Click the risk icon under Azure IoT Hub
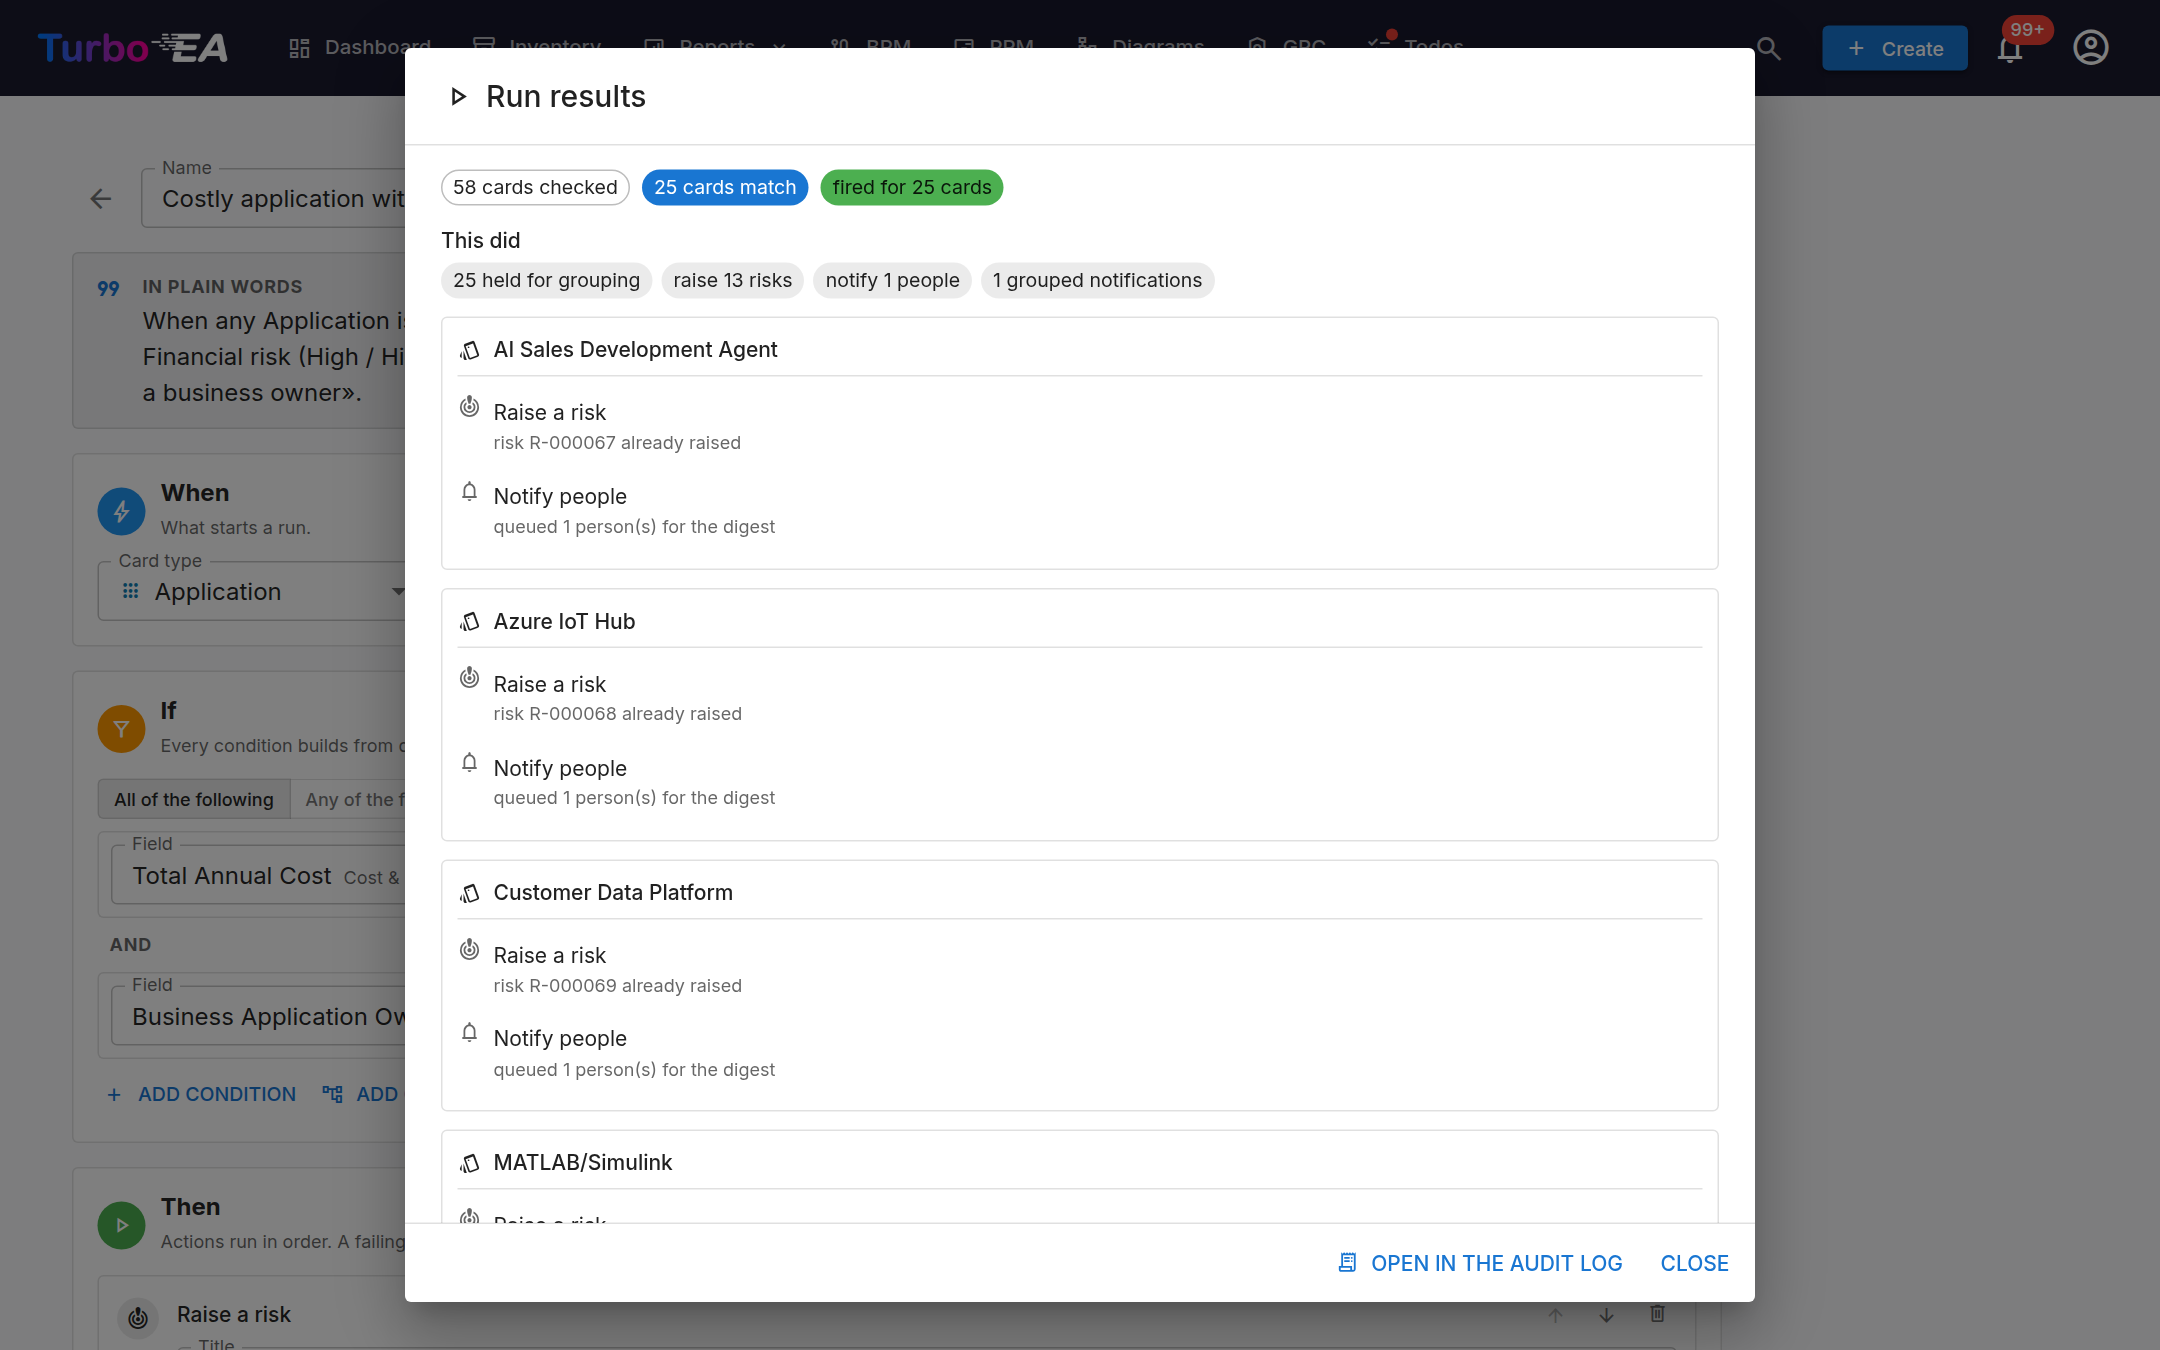The height and width of the screenshot is (1350, 2160). [x=469, y=678]
